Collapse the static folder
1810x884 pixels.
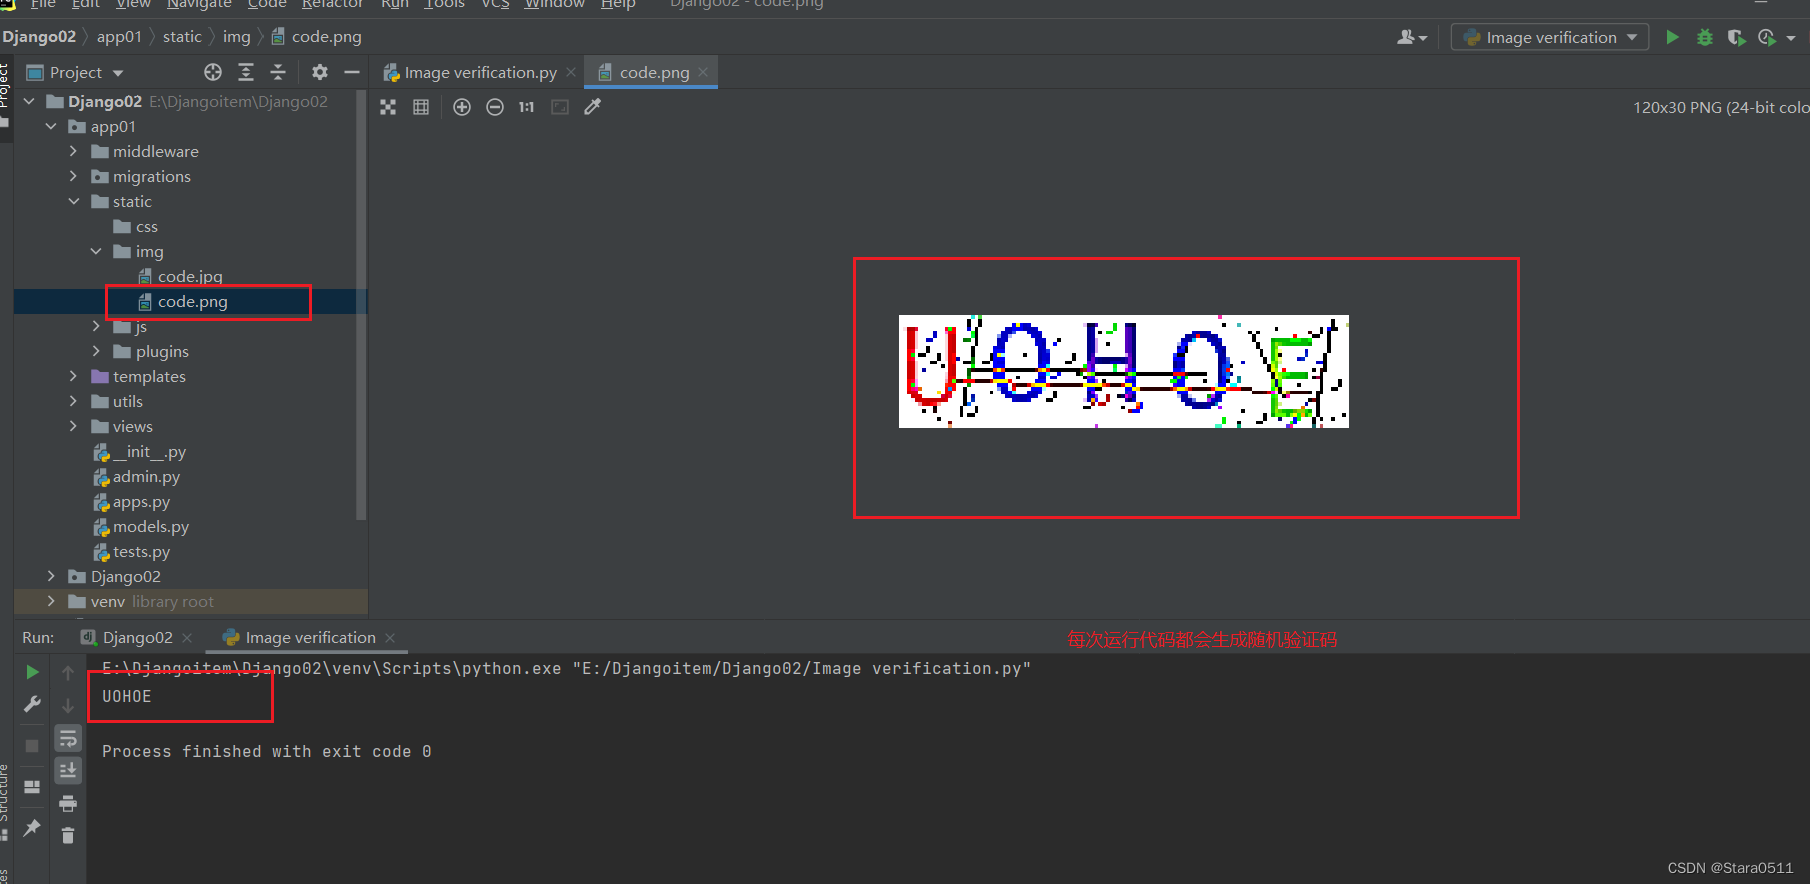click(x=73, y=201)
